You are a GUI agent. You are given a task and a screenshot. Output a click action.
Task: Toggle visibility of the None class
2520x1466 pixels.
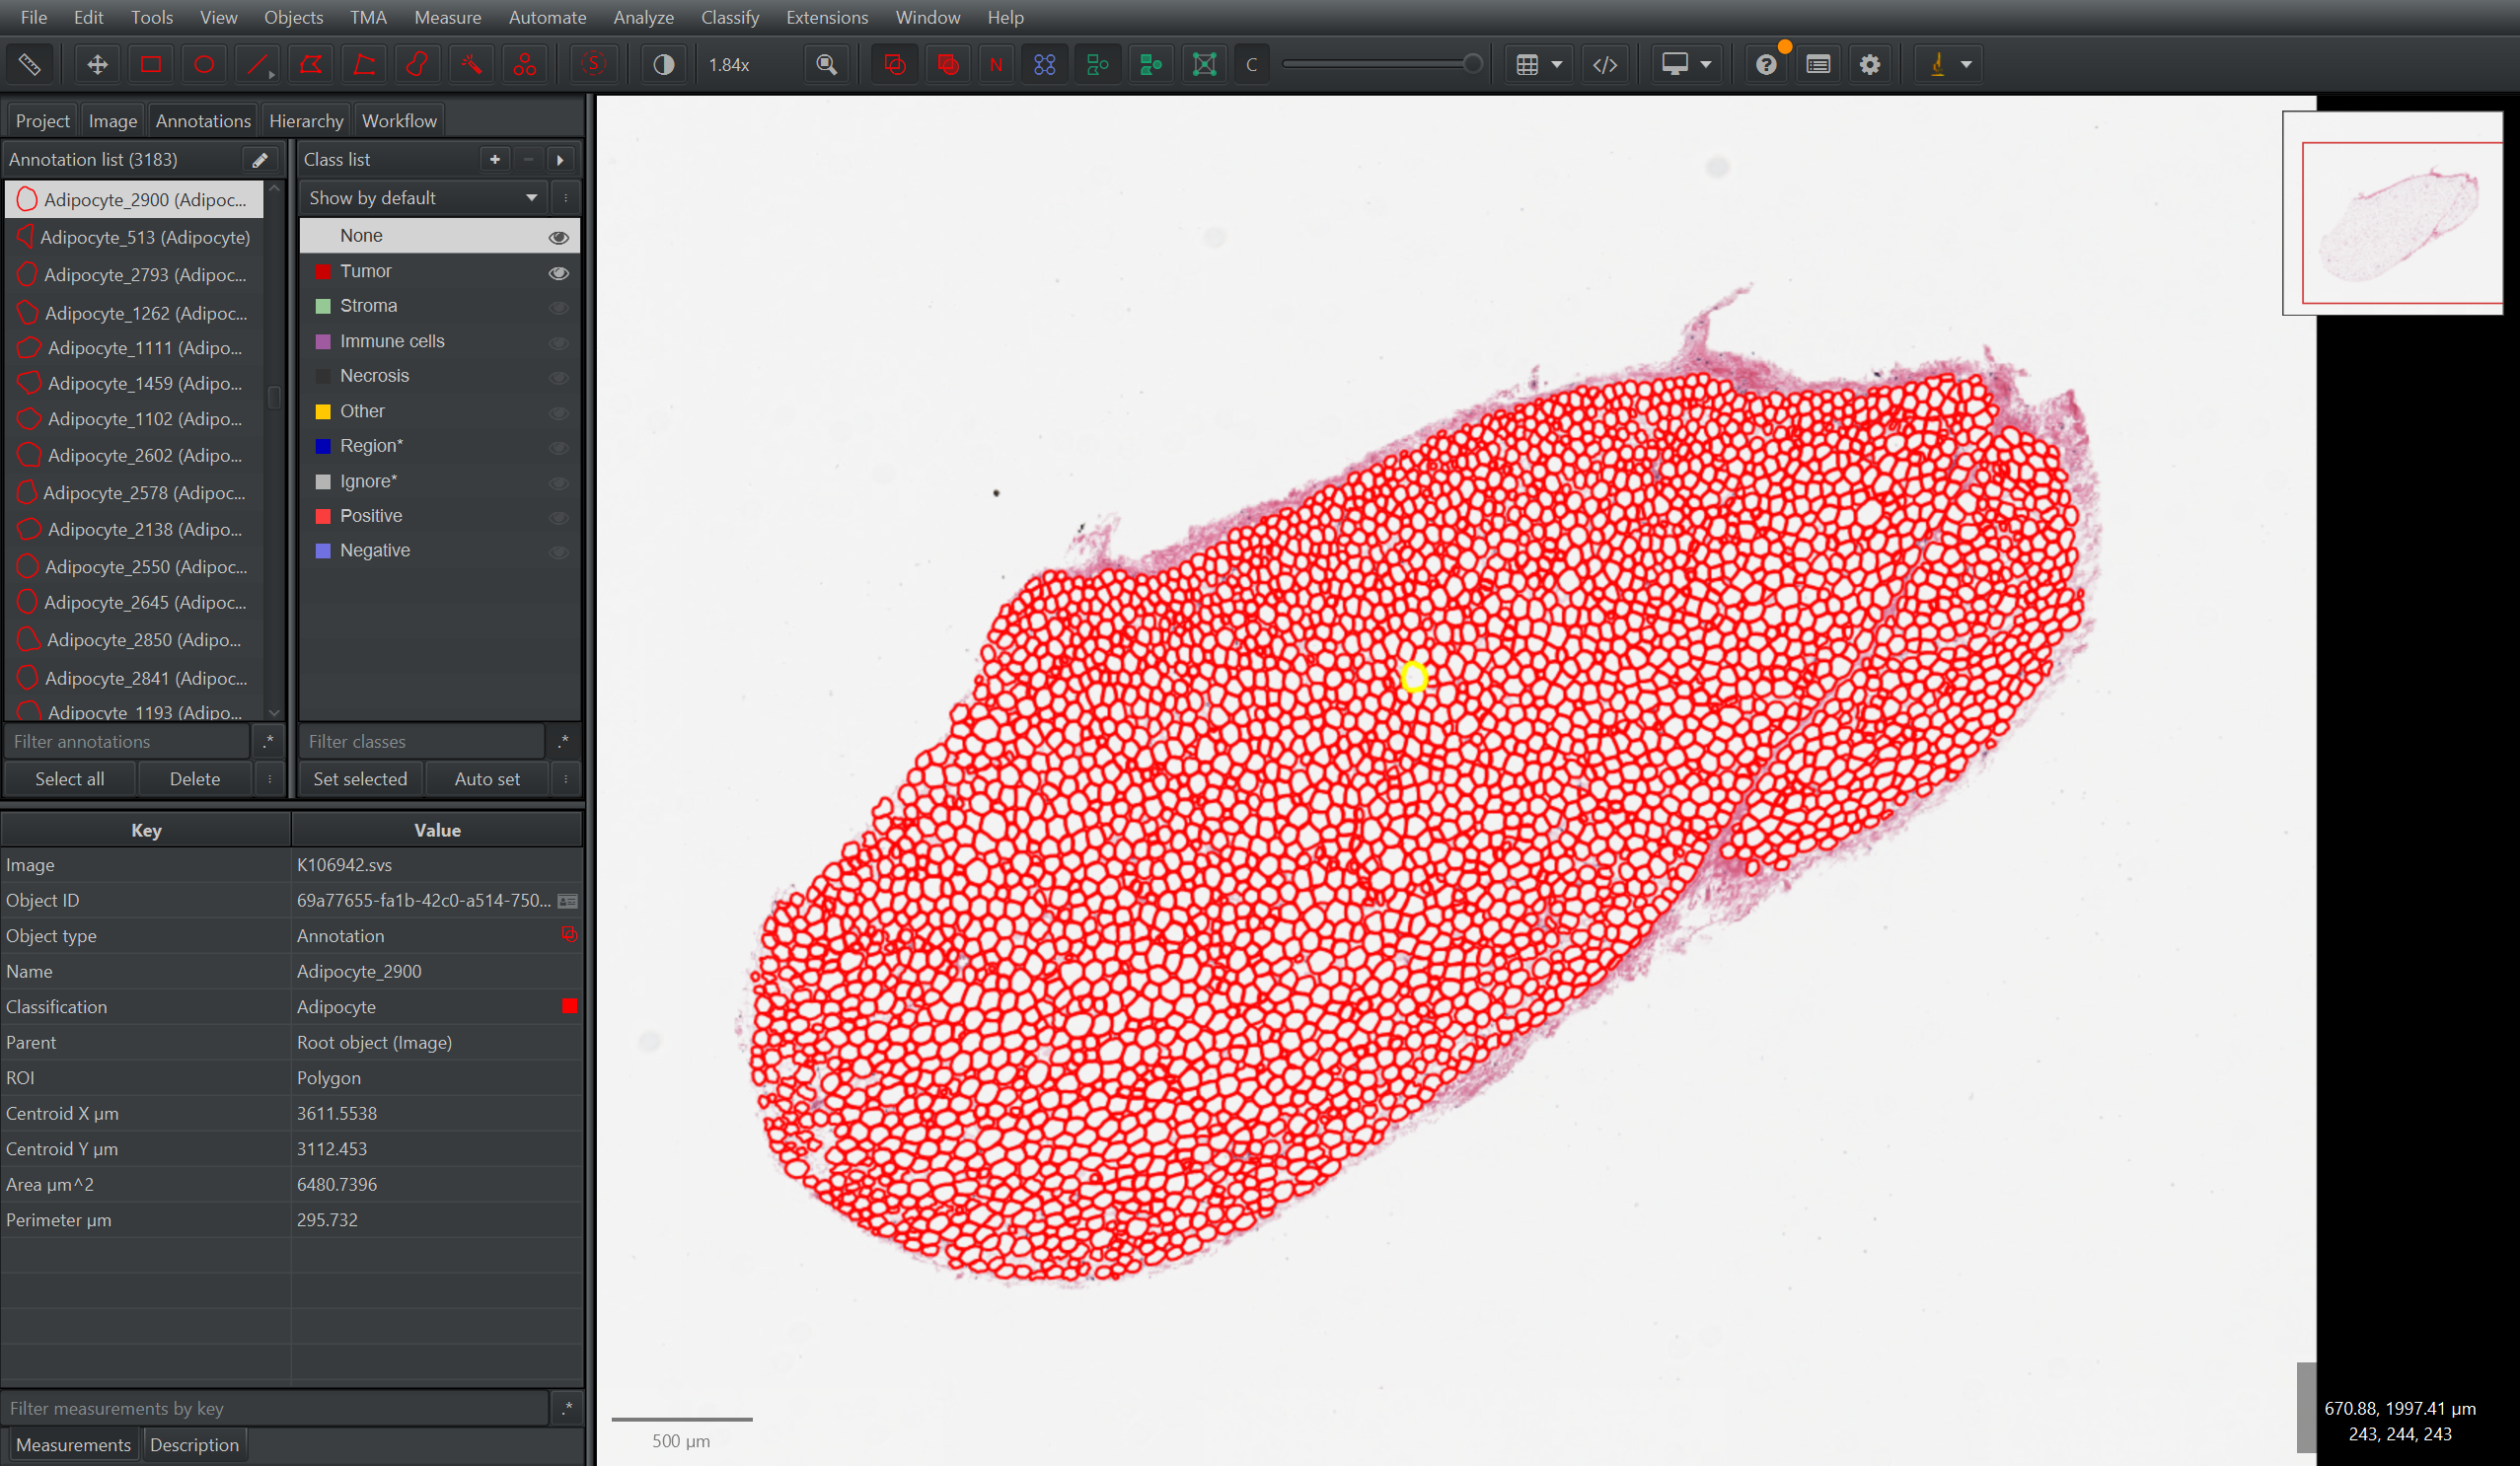point(559,238)
